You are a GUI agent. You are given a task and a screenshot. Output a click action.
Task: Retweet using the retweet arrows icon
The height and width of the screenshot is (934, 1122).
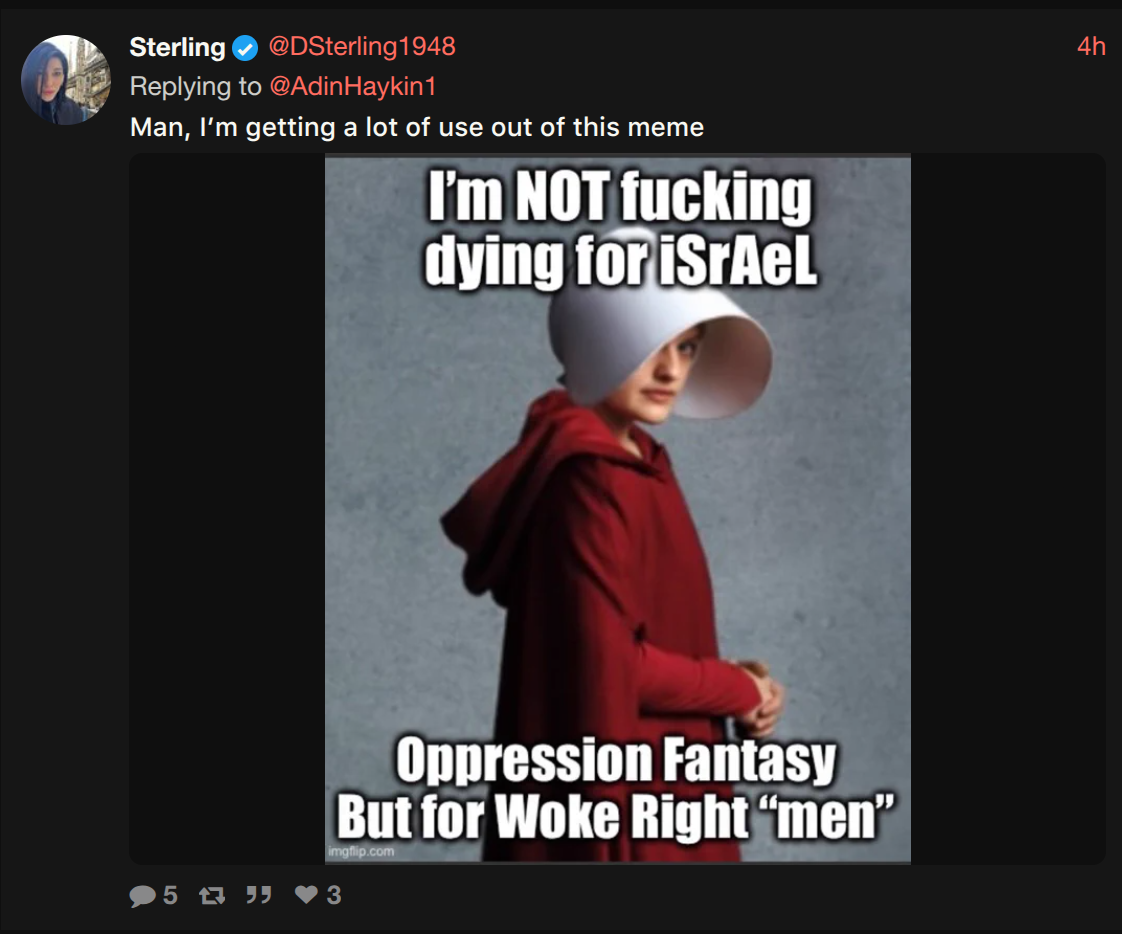point(212,895)
